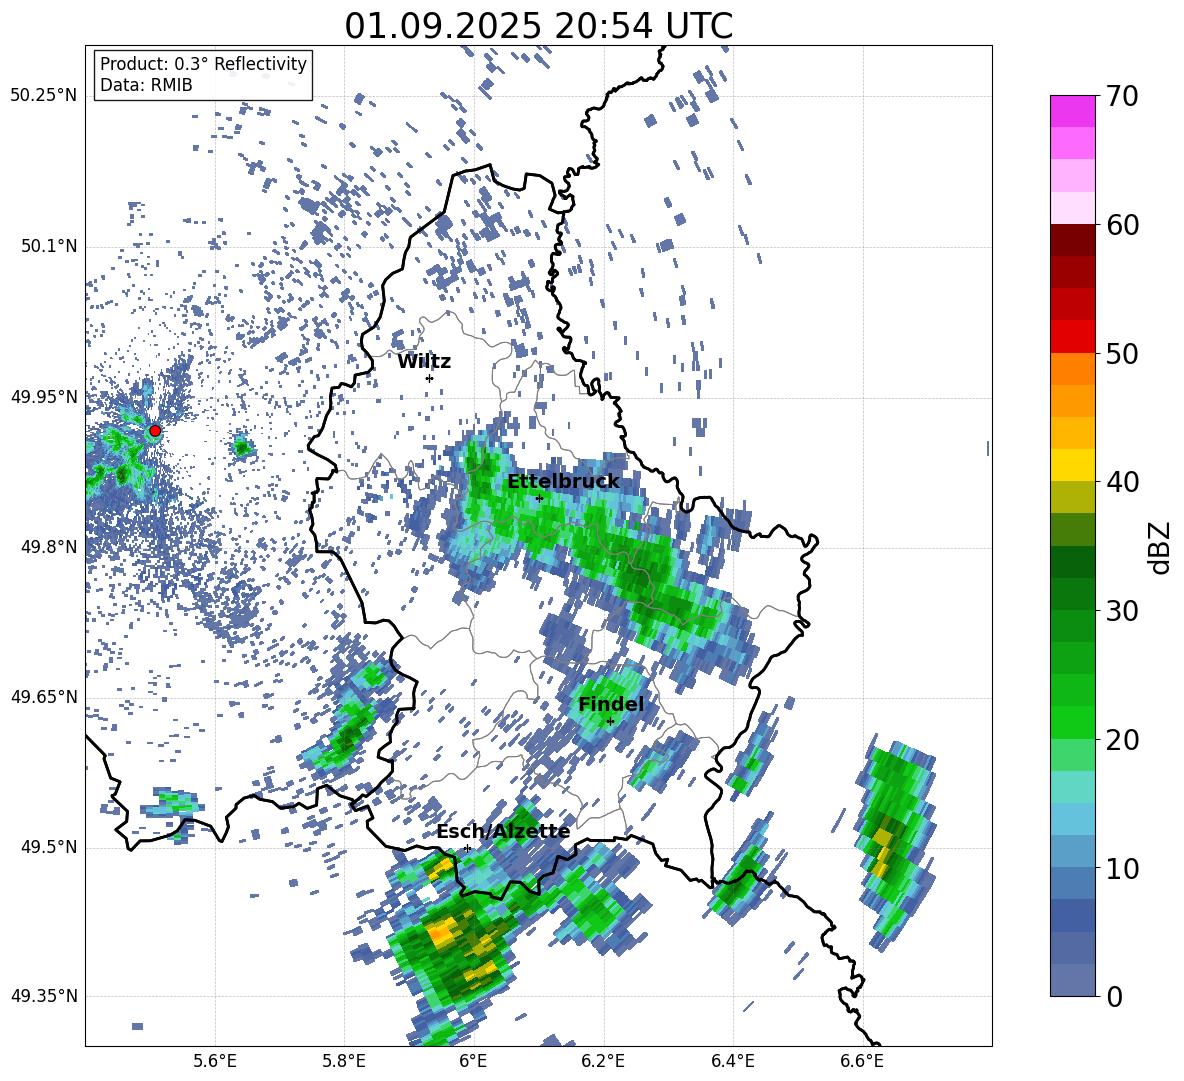Image resolution: width=1184 pixels, height=1081 pixels.
Task: Pick the yellow colorbar swatch above 40
Action: (1072, 465)
